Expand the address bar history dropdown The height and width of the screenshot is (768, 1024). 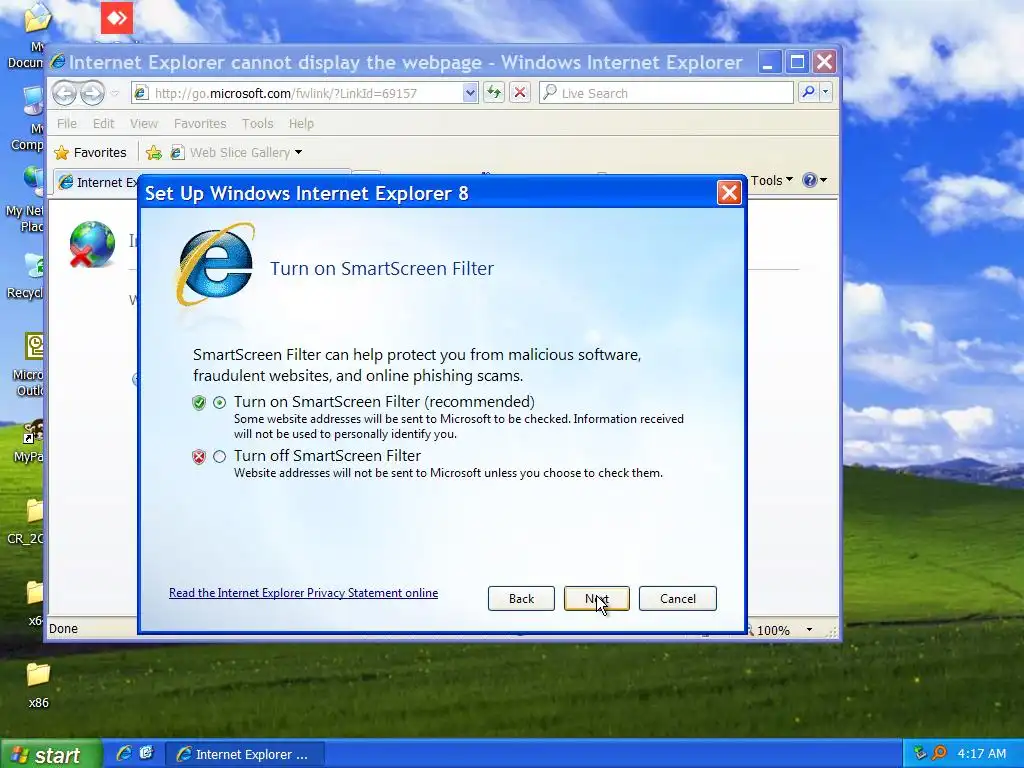click(x=470, y=93)
